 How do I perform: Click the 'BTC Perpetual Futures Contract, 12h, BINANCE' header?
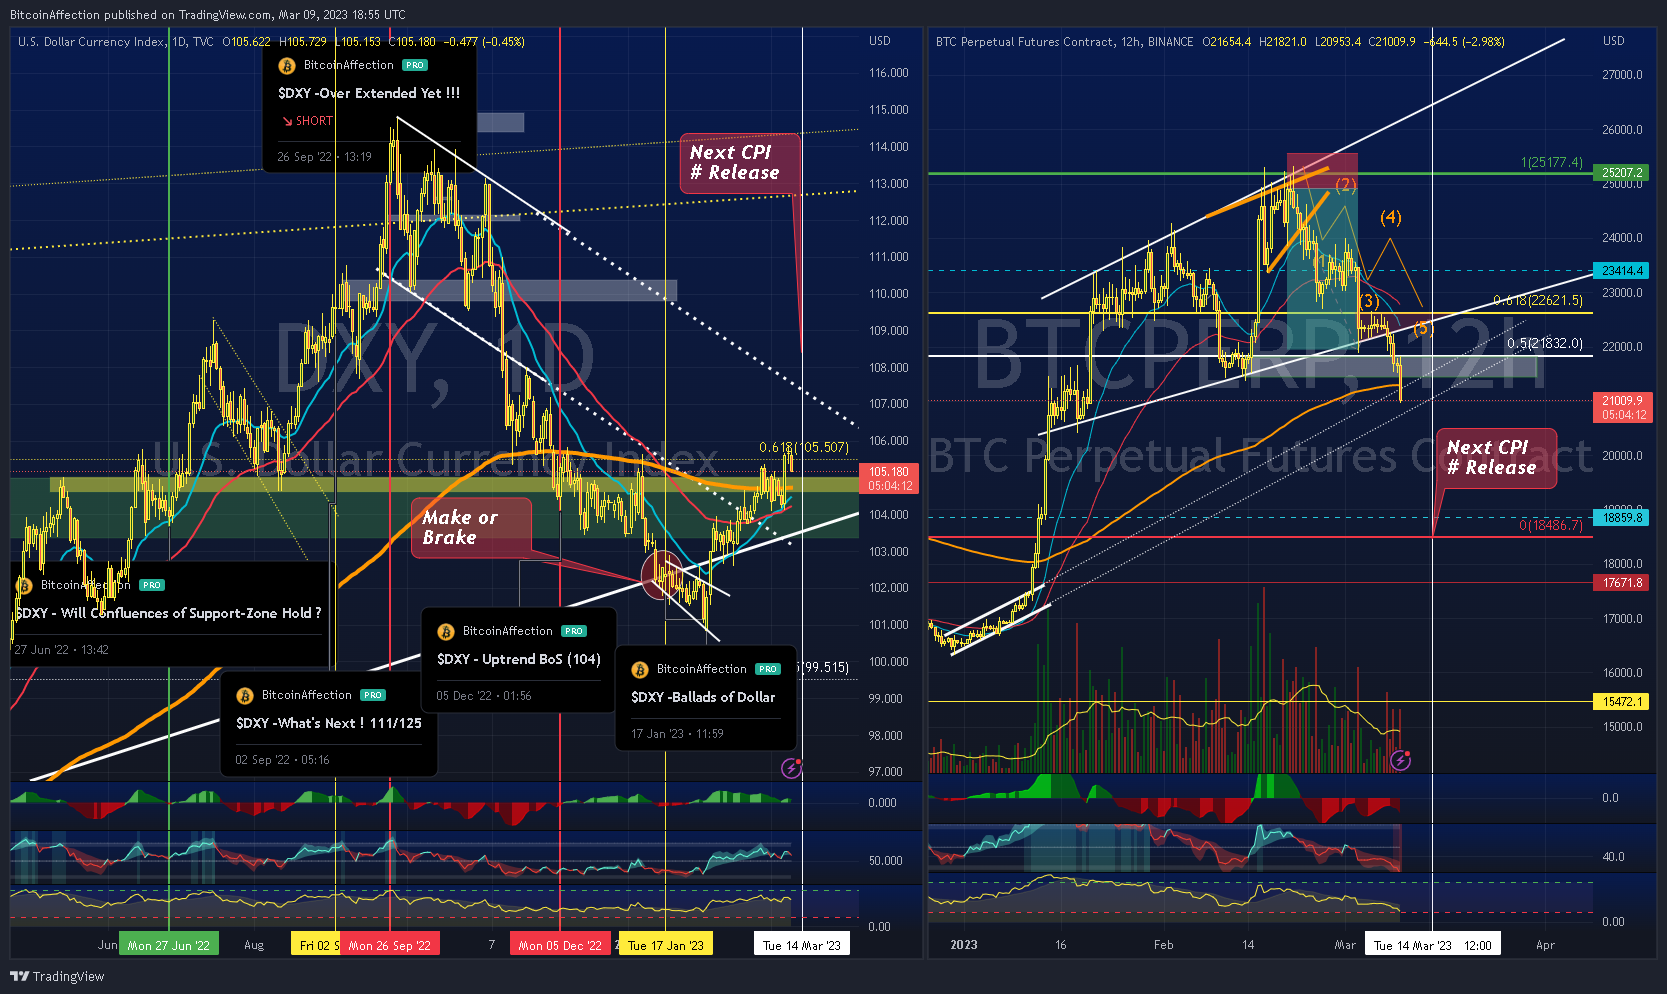pyautogui.click(x=1064, y=42)
